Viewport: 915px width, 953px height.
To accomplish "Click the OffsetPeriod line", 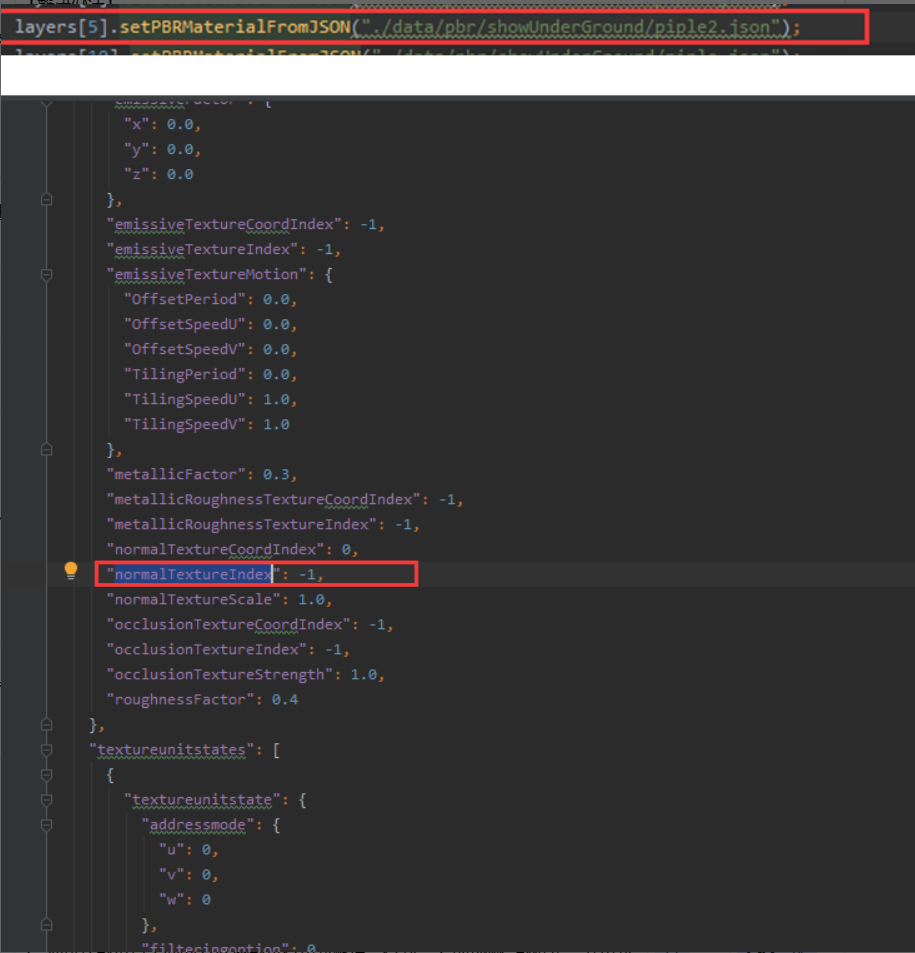I will (210, 299).
